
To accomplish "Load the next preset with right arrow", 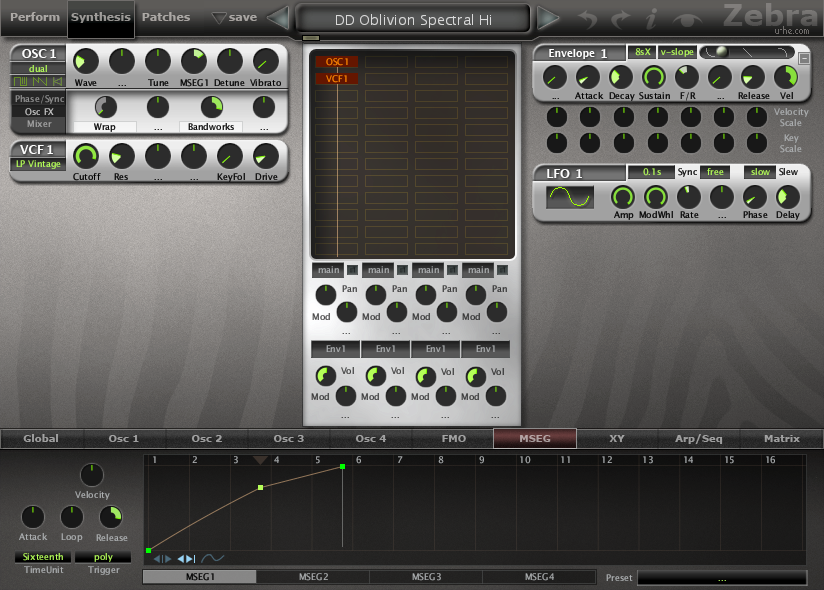I will coord(547,18).
